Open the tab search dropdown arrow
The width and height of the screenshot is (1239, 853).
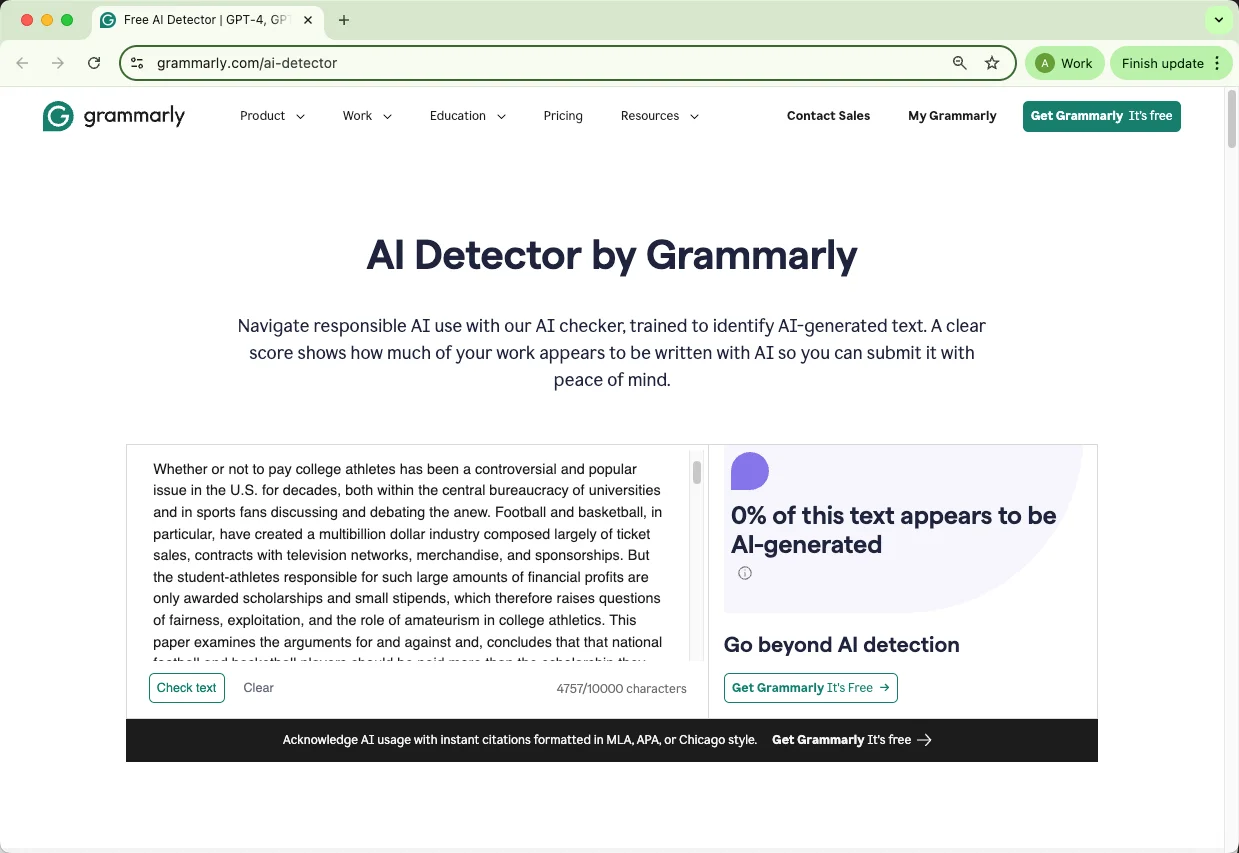click(x=1218, y=20)
